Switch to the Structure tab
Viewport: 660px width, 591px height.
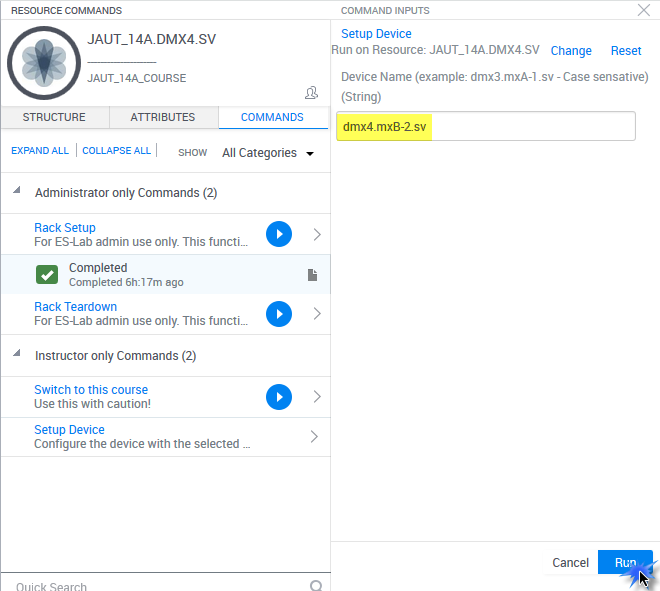[x=54, y=117]
